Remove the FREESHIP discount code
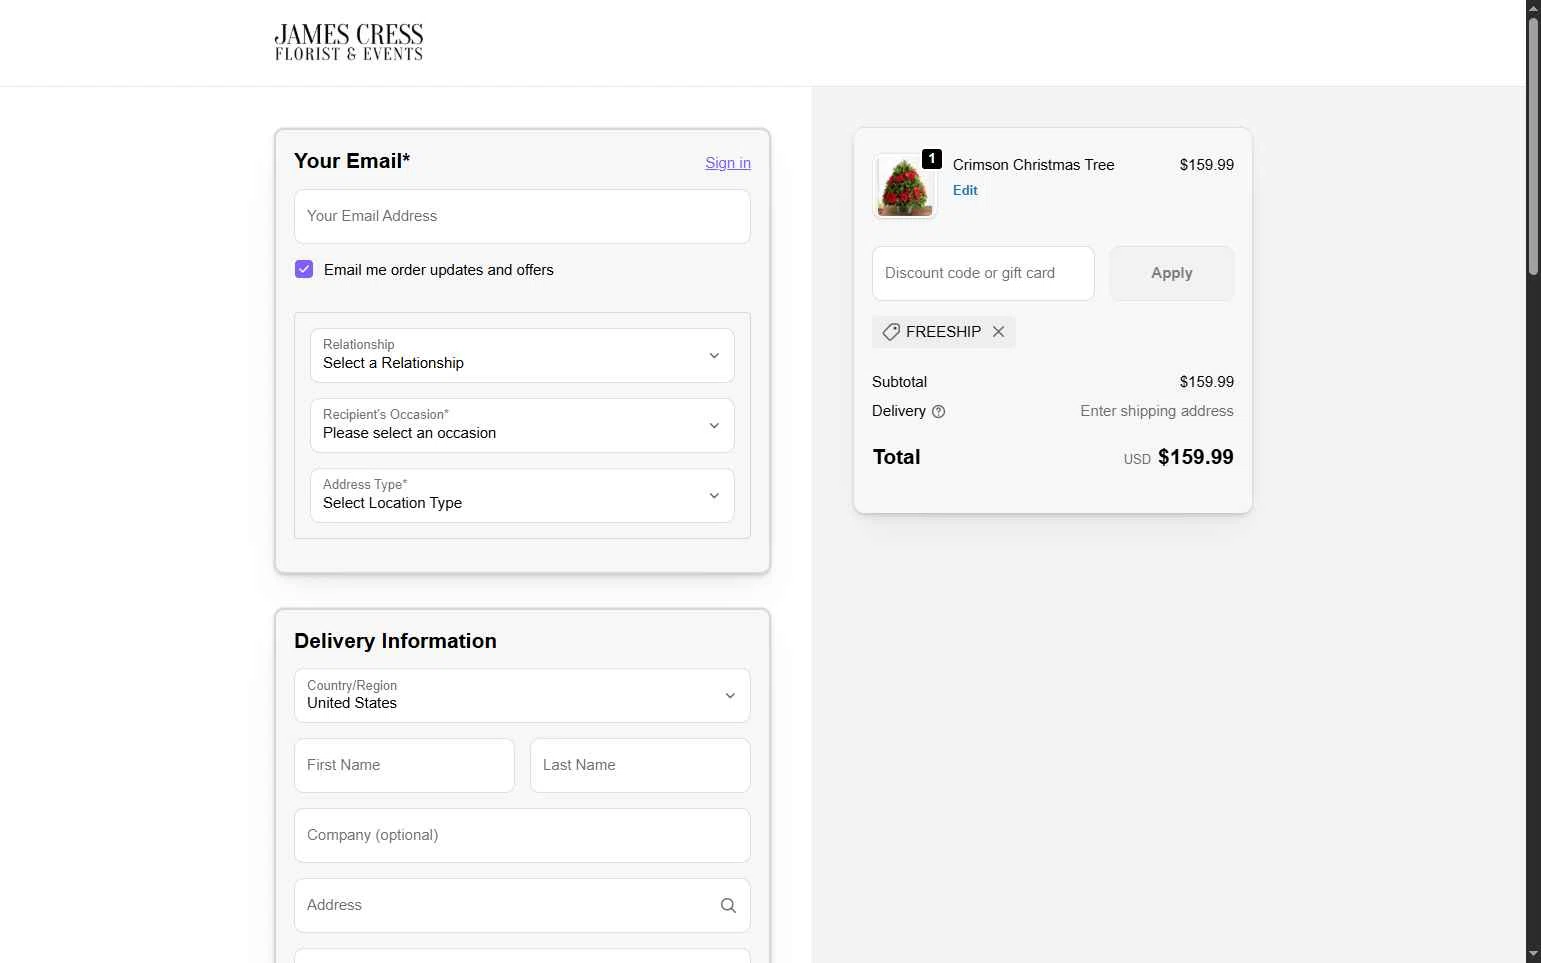Image resolution: width=1541 pixels, height=963 pixels. pos(998,332)
